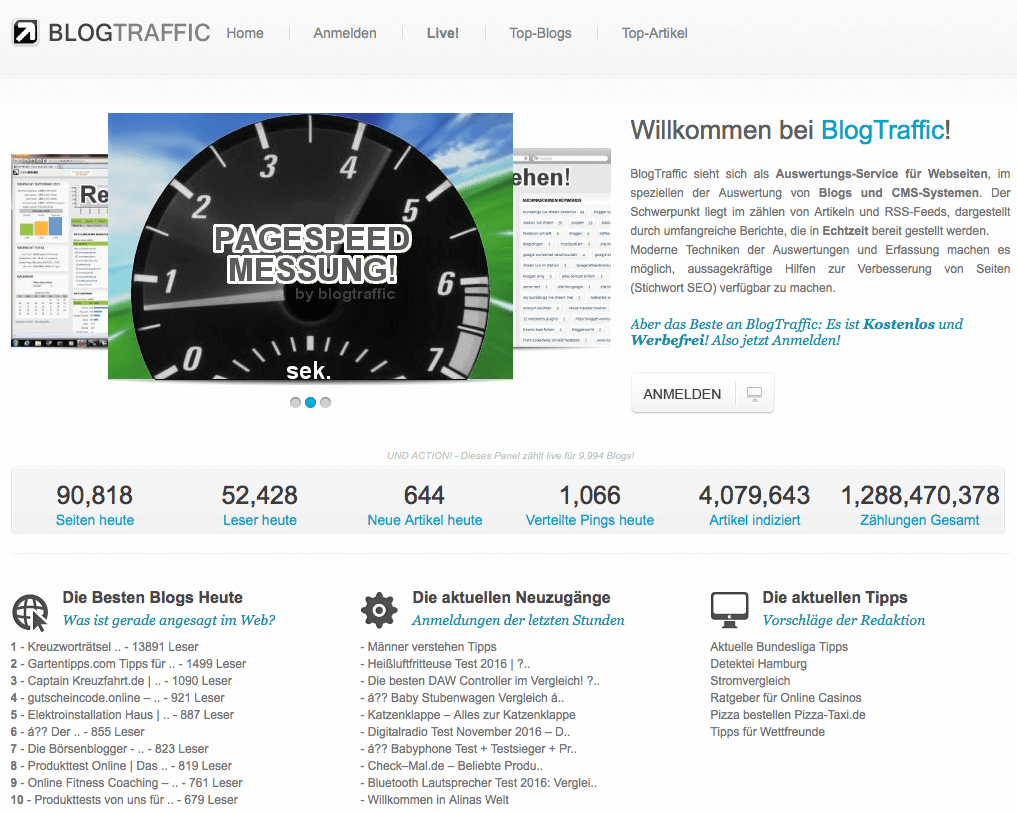Open Pizza bestellen Pizza-Taxi.de link
Image resolution: width=1017 pixels, height=813 pixels.
pyautogui.click(x=788, y=714)
